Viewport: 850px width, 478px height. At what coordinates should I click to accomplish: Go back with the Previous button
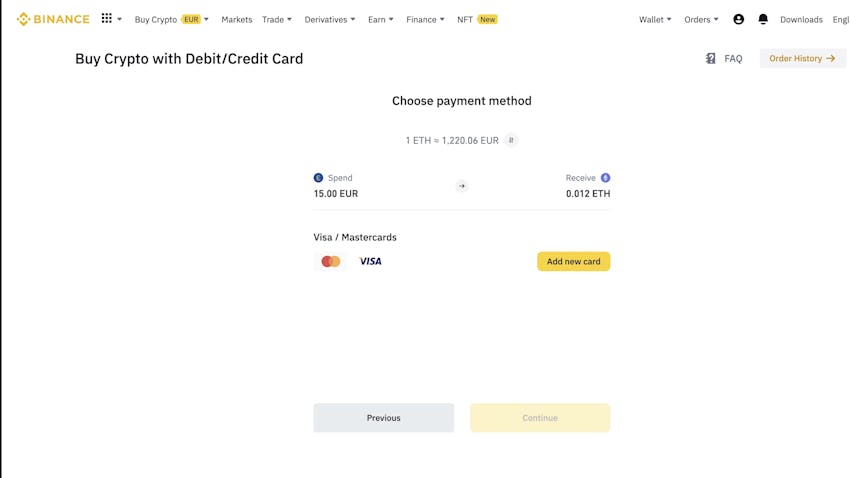pos(383,418)
